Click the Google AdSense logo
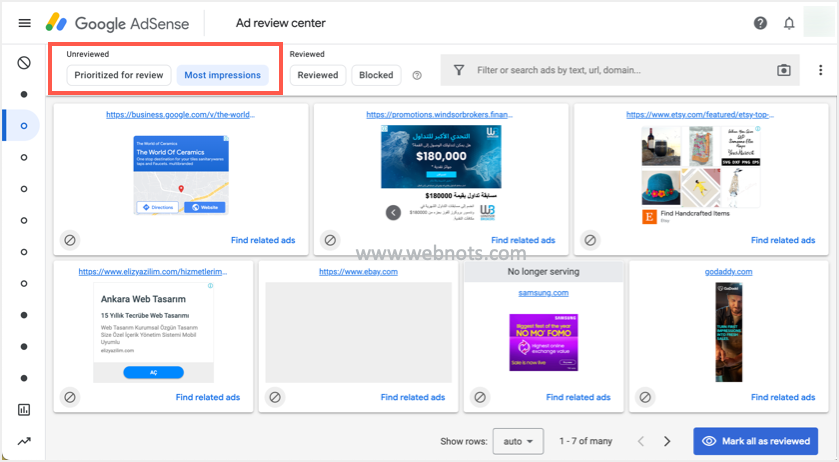Screen dimensions: 839x462 [x=117, y=23]
